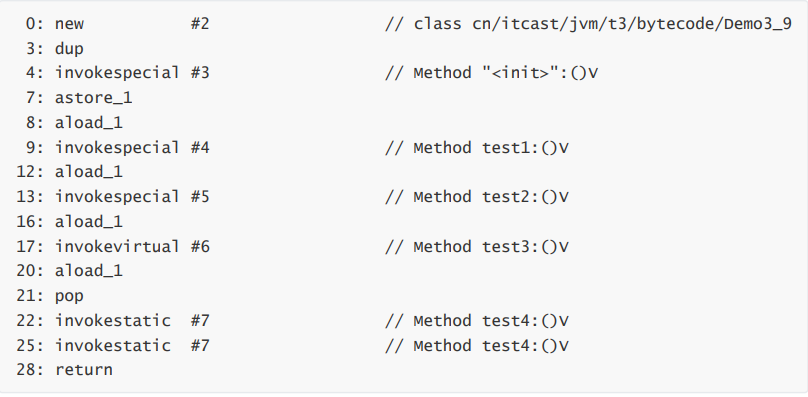Click aload_1 at offset 12
808x397 pixels.
point(89,172)
